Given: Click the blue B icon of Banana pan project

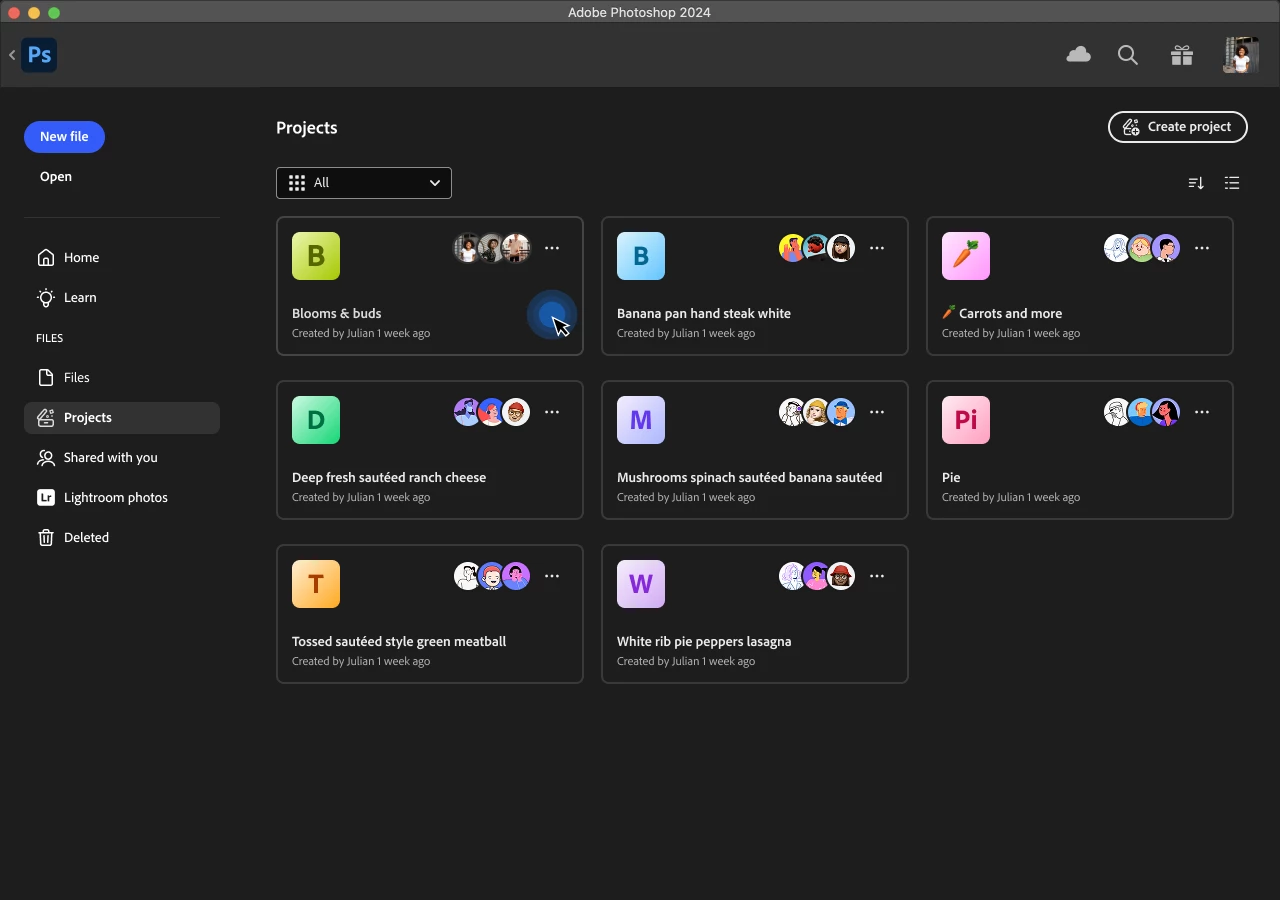Looking at the screenshot, I should (x=641, y=256).
